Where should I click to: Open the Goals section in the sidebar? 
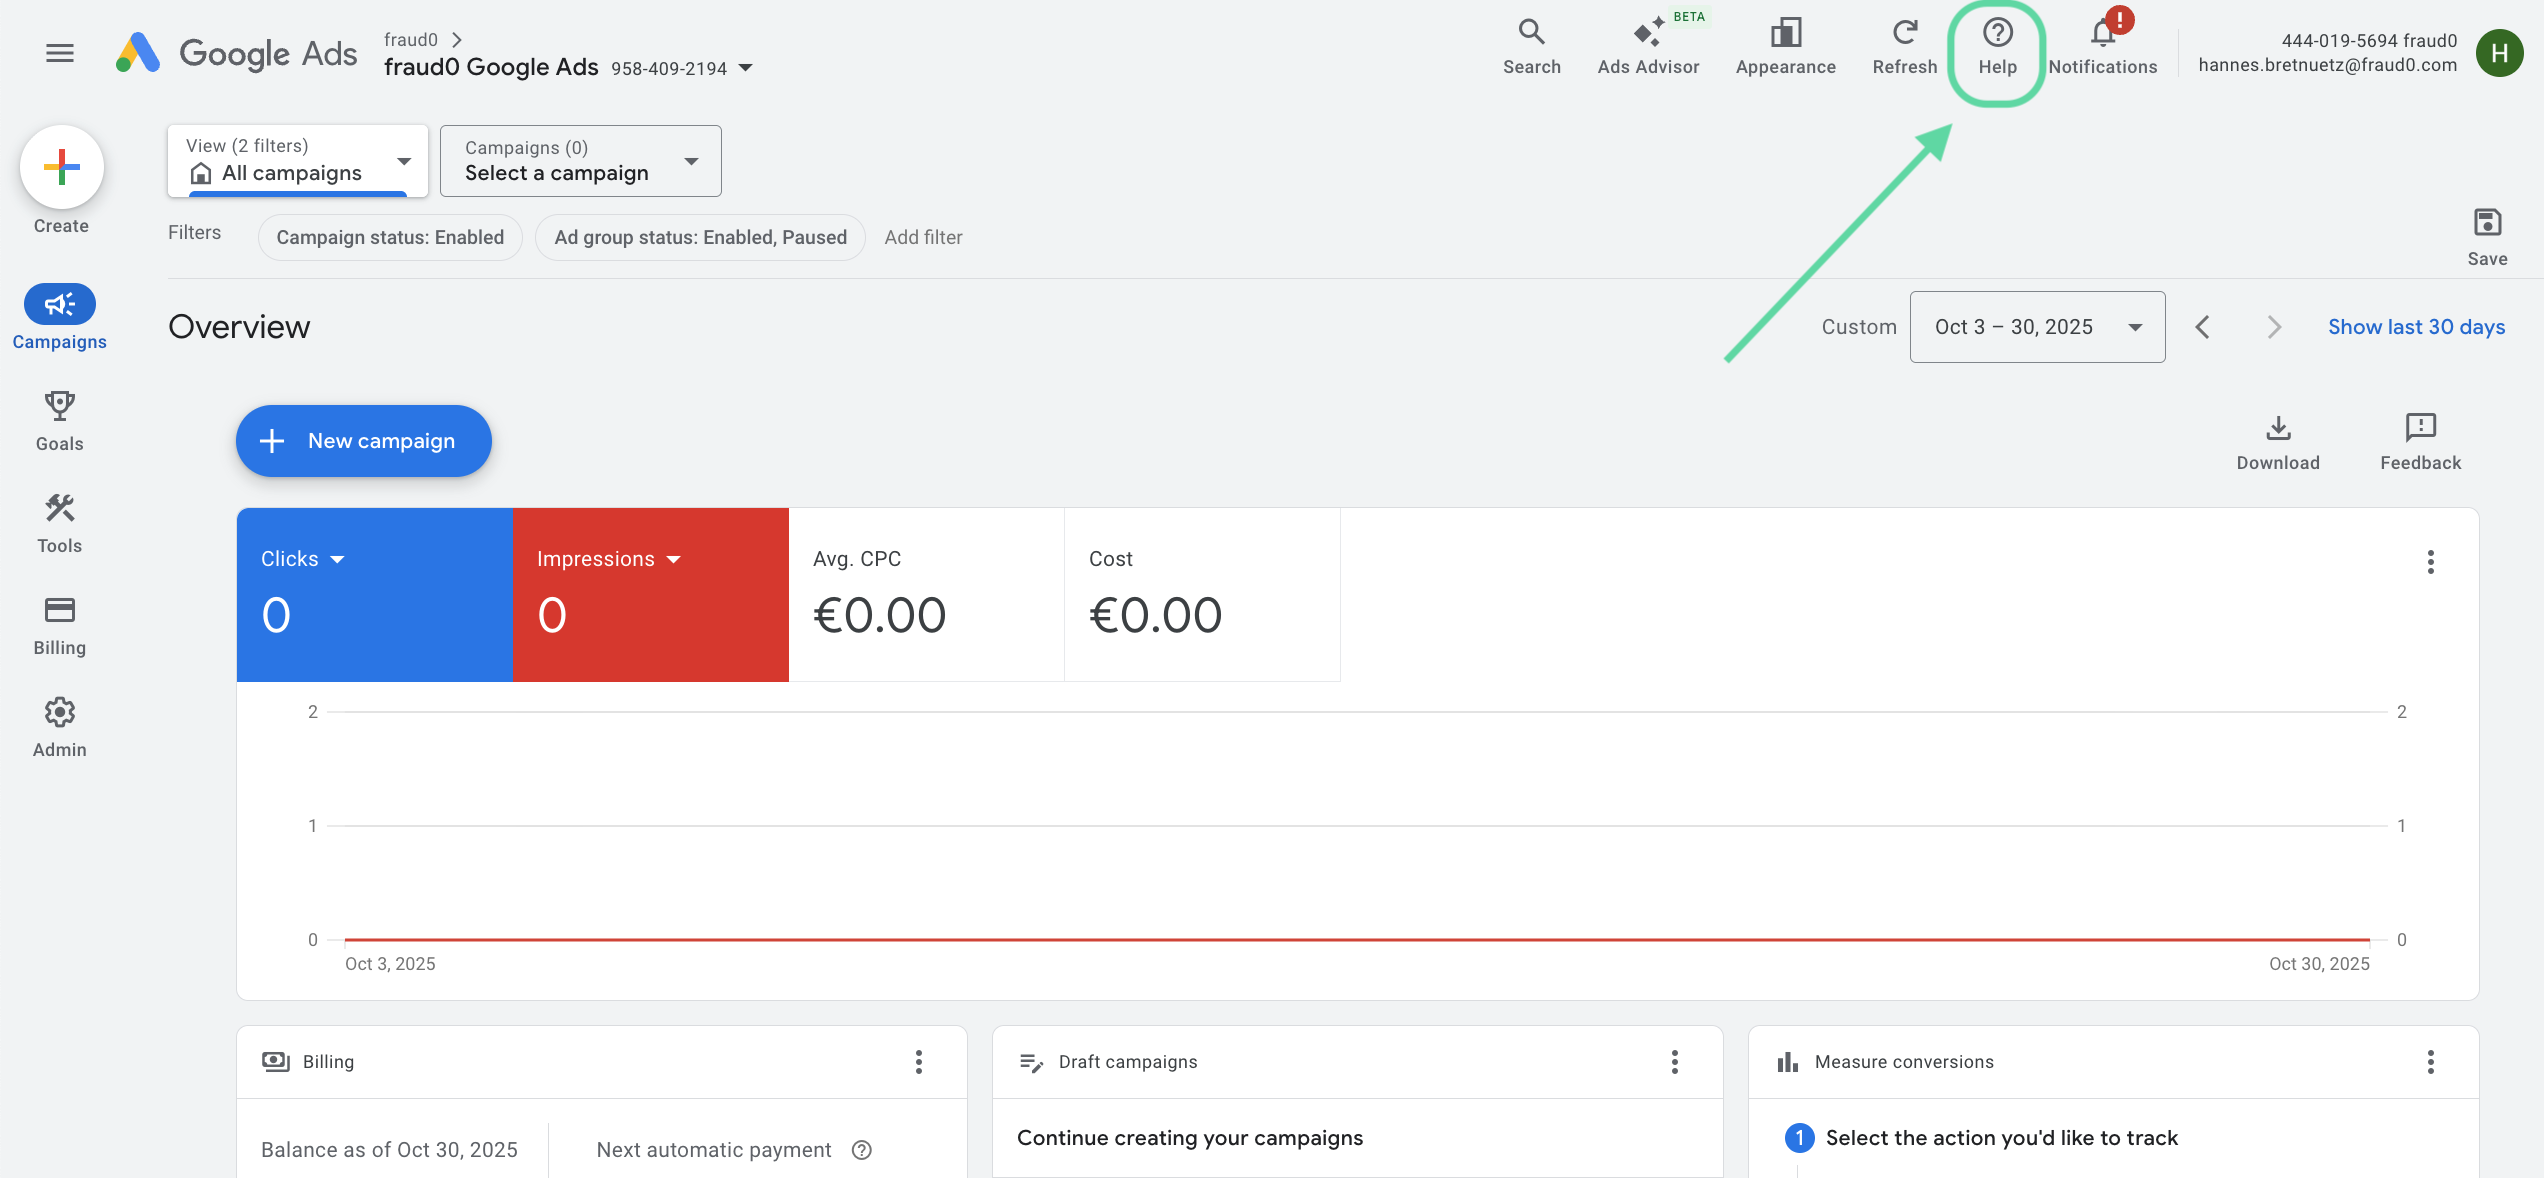(59, 420)
